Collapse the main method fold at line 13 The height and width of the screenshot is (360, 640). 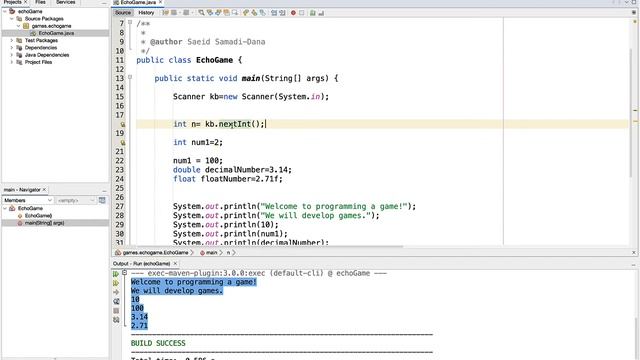pos(130,77)
